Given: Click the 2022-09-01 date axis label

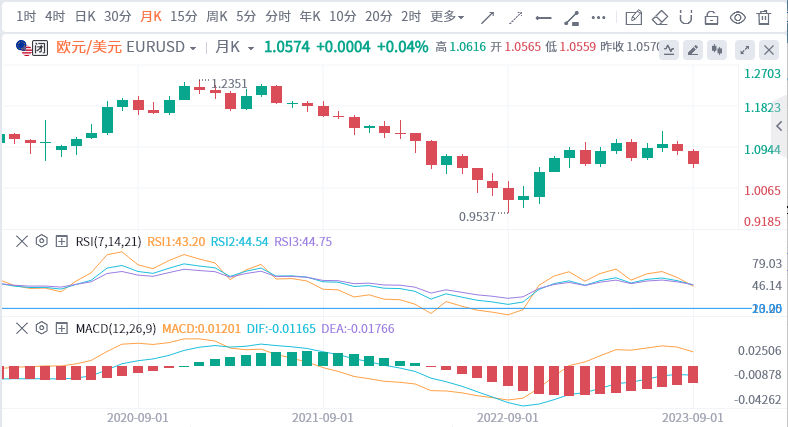Looking at the screenshot, I should [508, 418].
